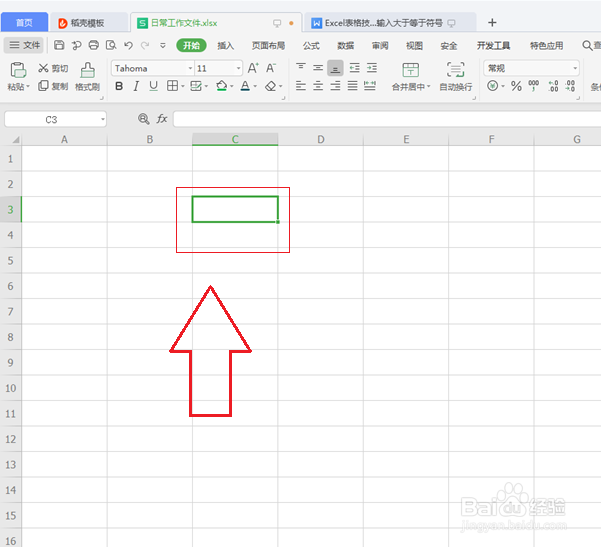Switch to the 插入 ribbon tab
Image resolution: width=601 pixels, height=547 pixels.
click(225, 46)
